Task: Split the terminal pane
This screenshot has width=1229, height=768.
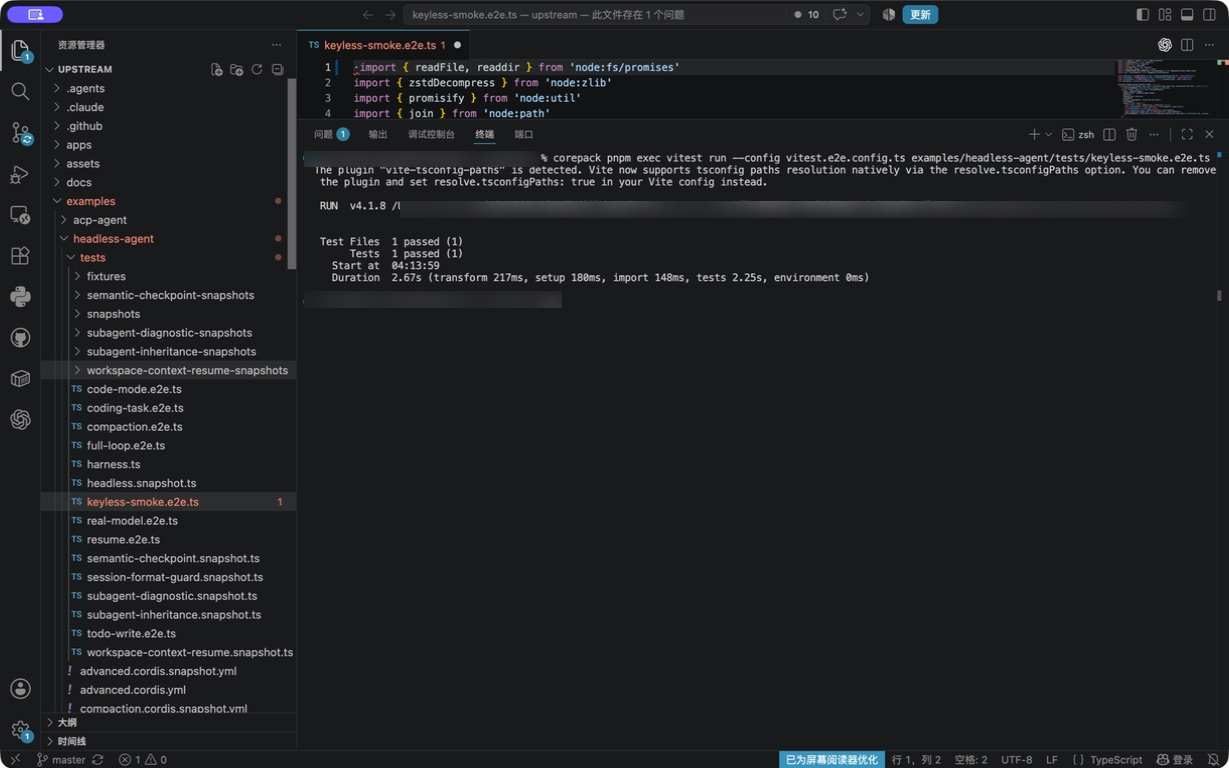Action: tap(1109, 134)
